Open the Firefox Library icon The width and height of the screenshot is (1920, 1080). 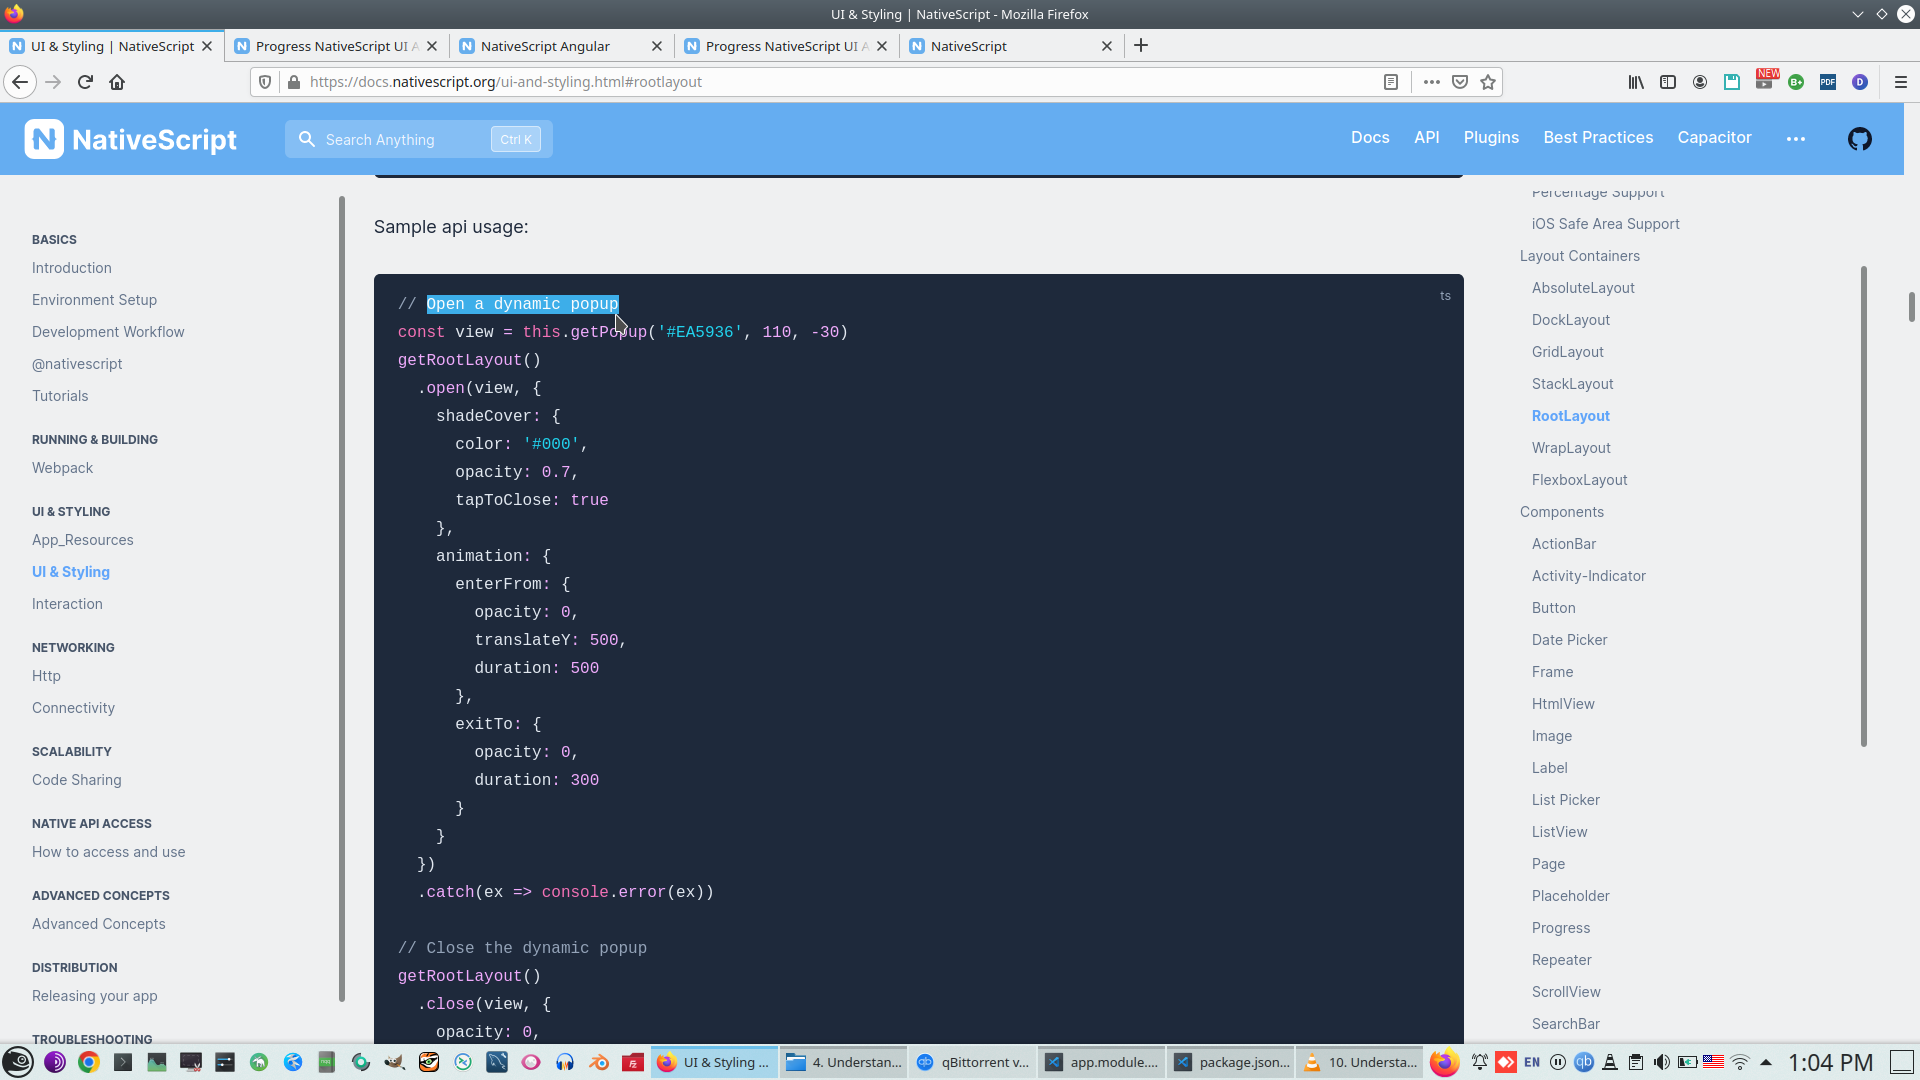[1636, 82]
